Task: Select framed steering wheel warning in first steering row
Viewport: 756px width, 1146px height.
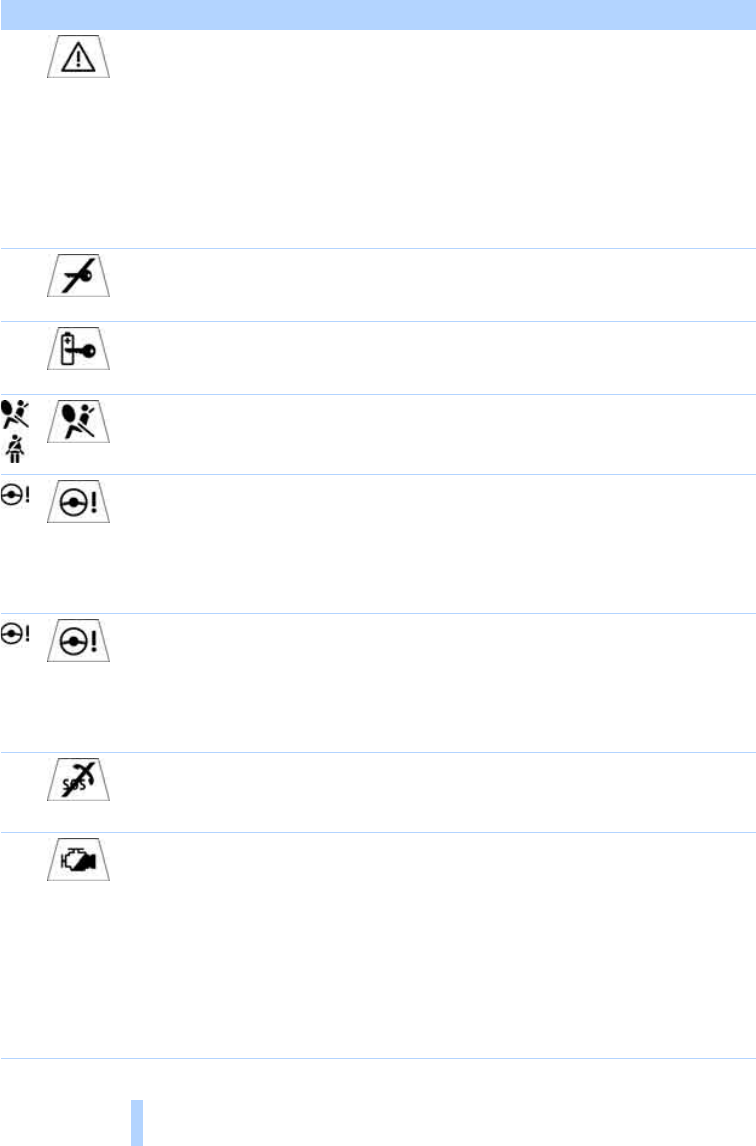Action: pyautogui.click(x=78, y=501)
